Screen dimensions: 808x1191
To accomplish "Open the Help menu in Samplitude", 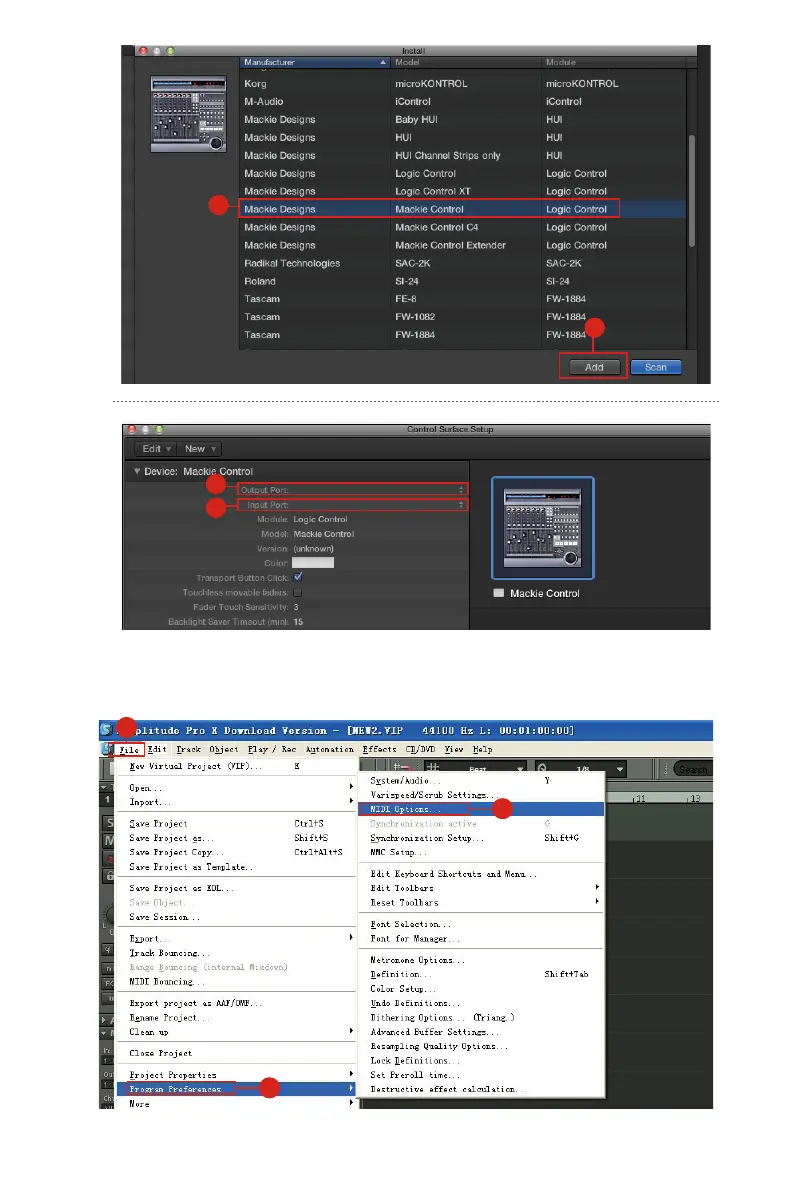I will coord(483,749).
